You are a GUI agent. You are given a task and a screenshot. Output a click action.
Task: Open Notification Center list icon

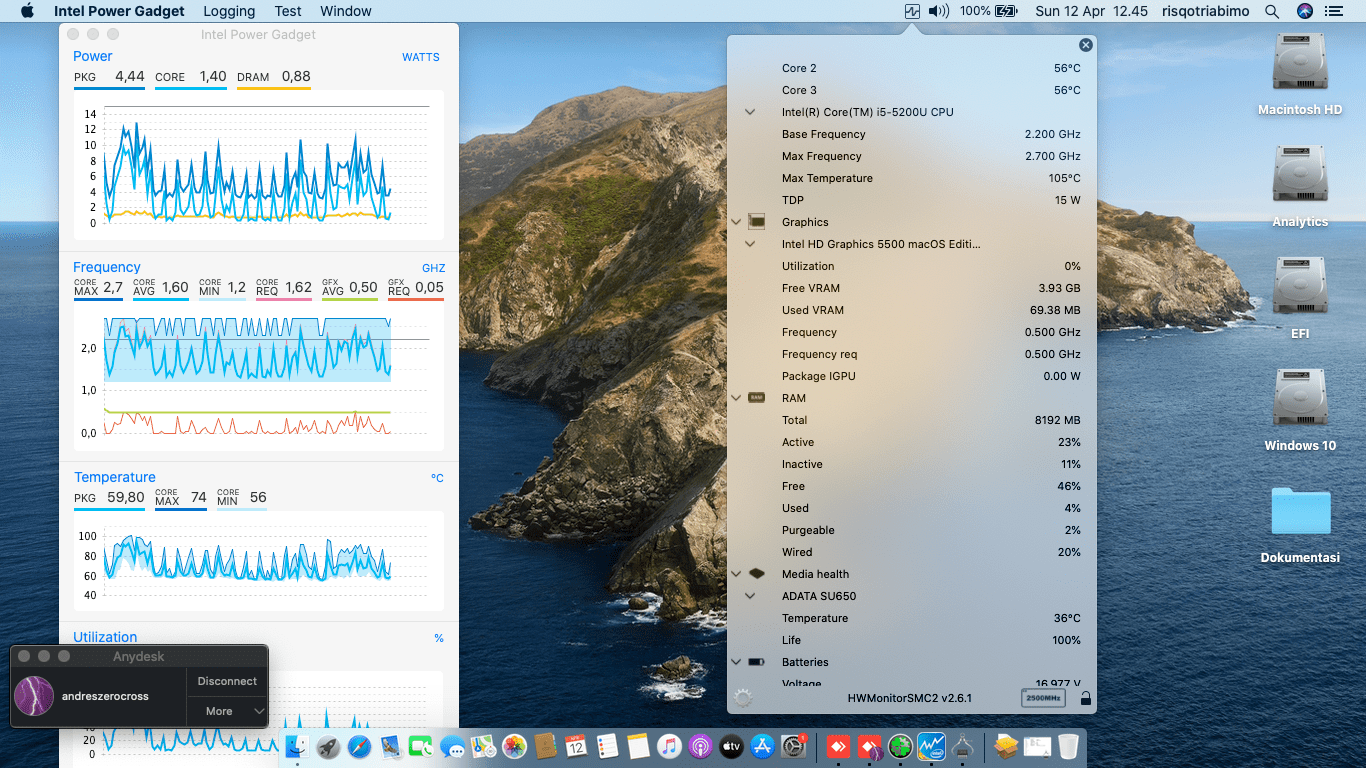coord(1333,11)
